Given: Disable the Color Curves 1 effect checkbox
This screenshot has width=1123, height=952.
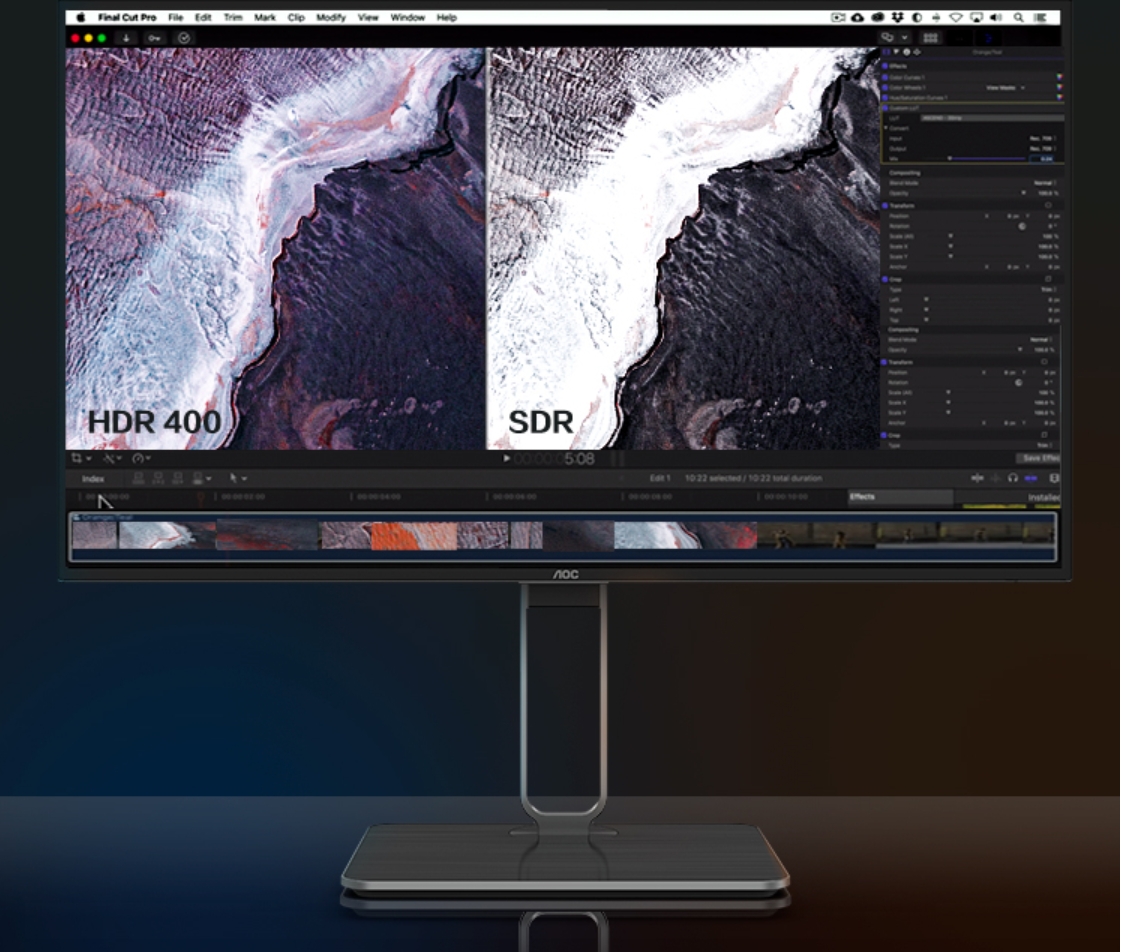Looking at the screenshot, I should (x=885, y=77).
